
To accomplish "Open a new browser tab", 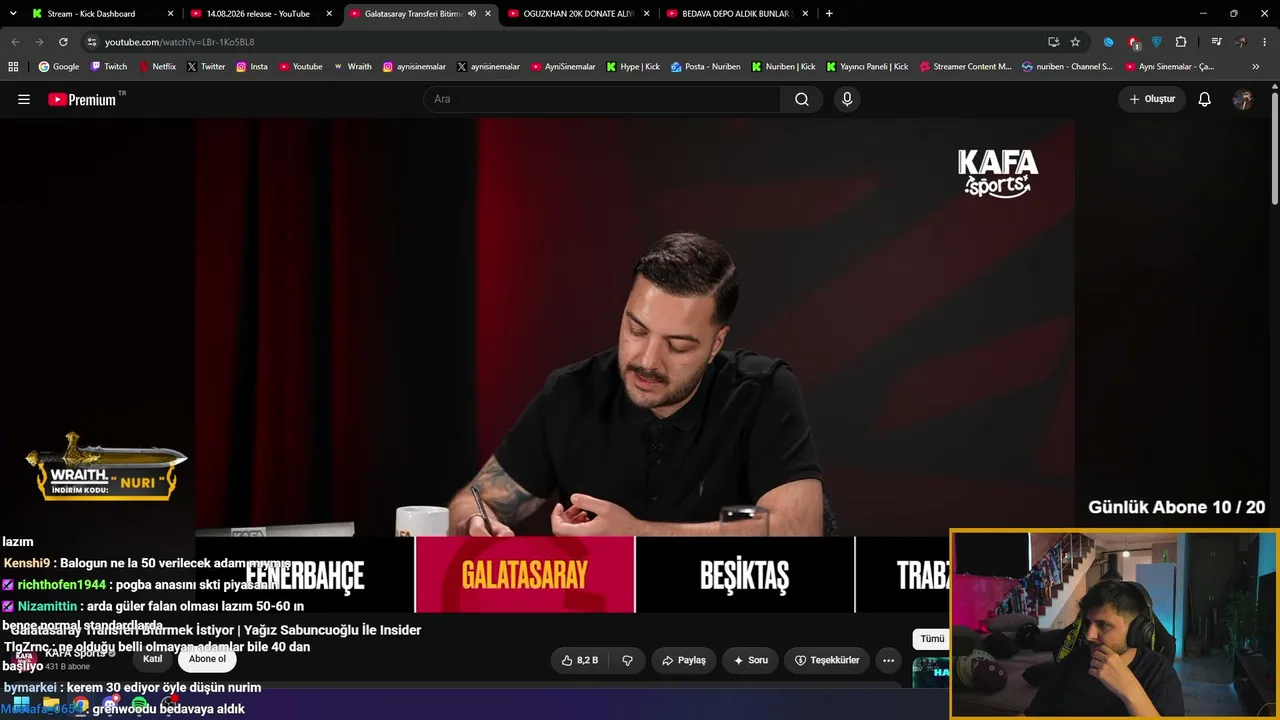I will pyautogui.click(x=829, y=14).
